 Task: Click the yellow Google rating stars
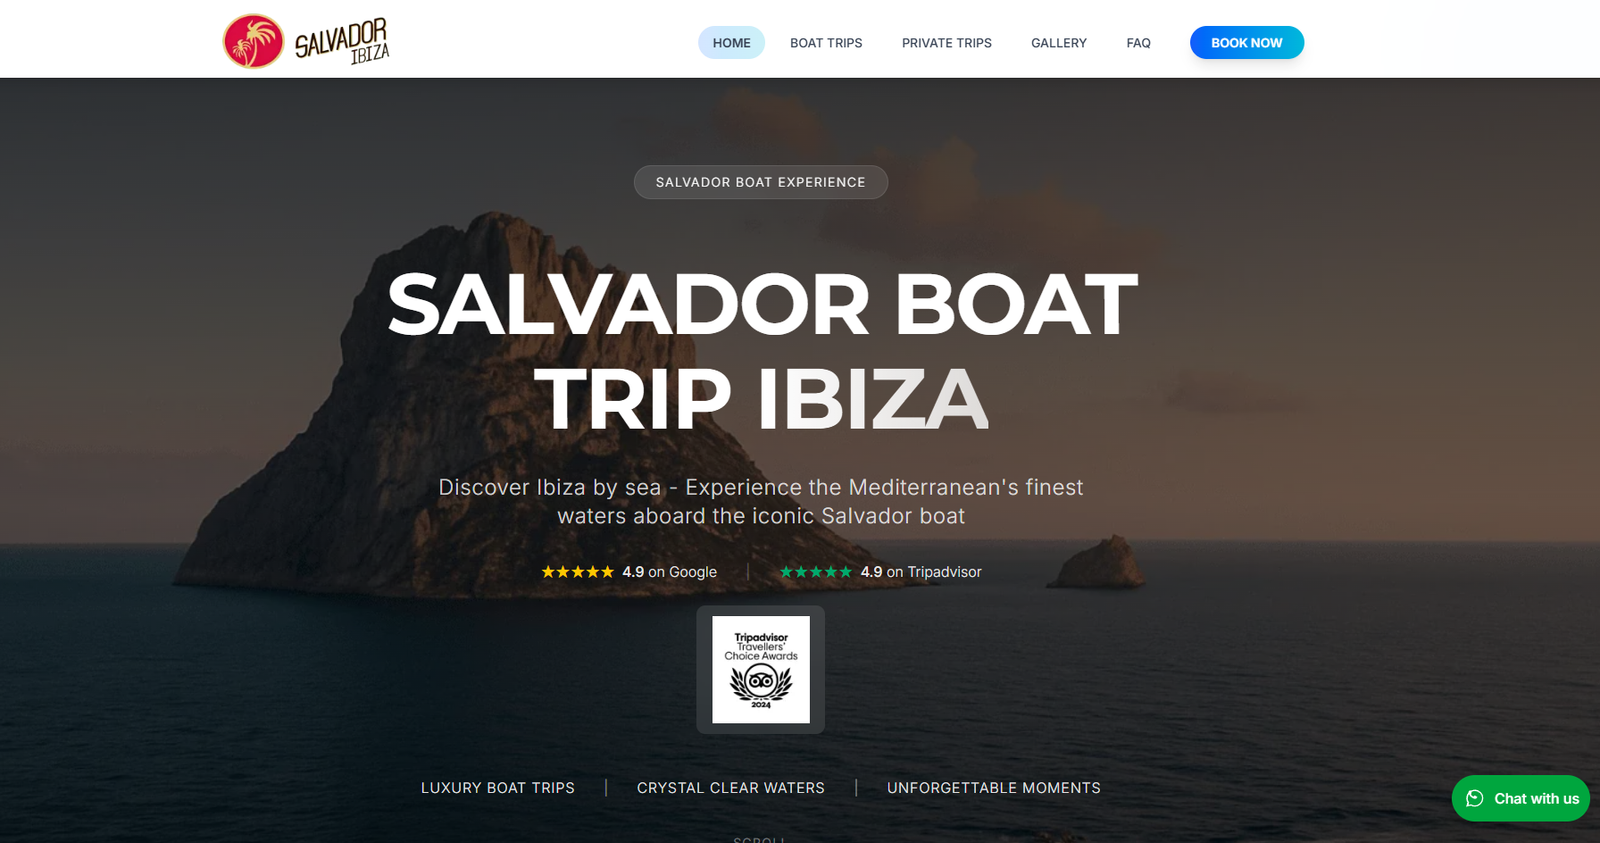tap(577, 572)
